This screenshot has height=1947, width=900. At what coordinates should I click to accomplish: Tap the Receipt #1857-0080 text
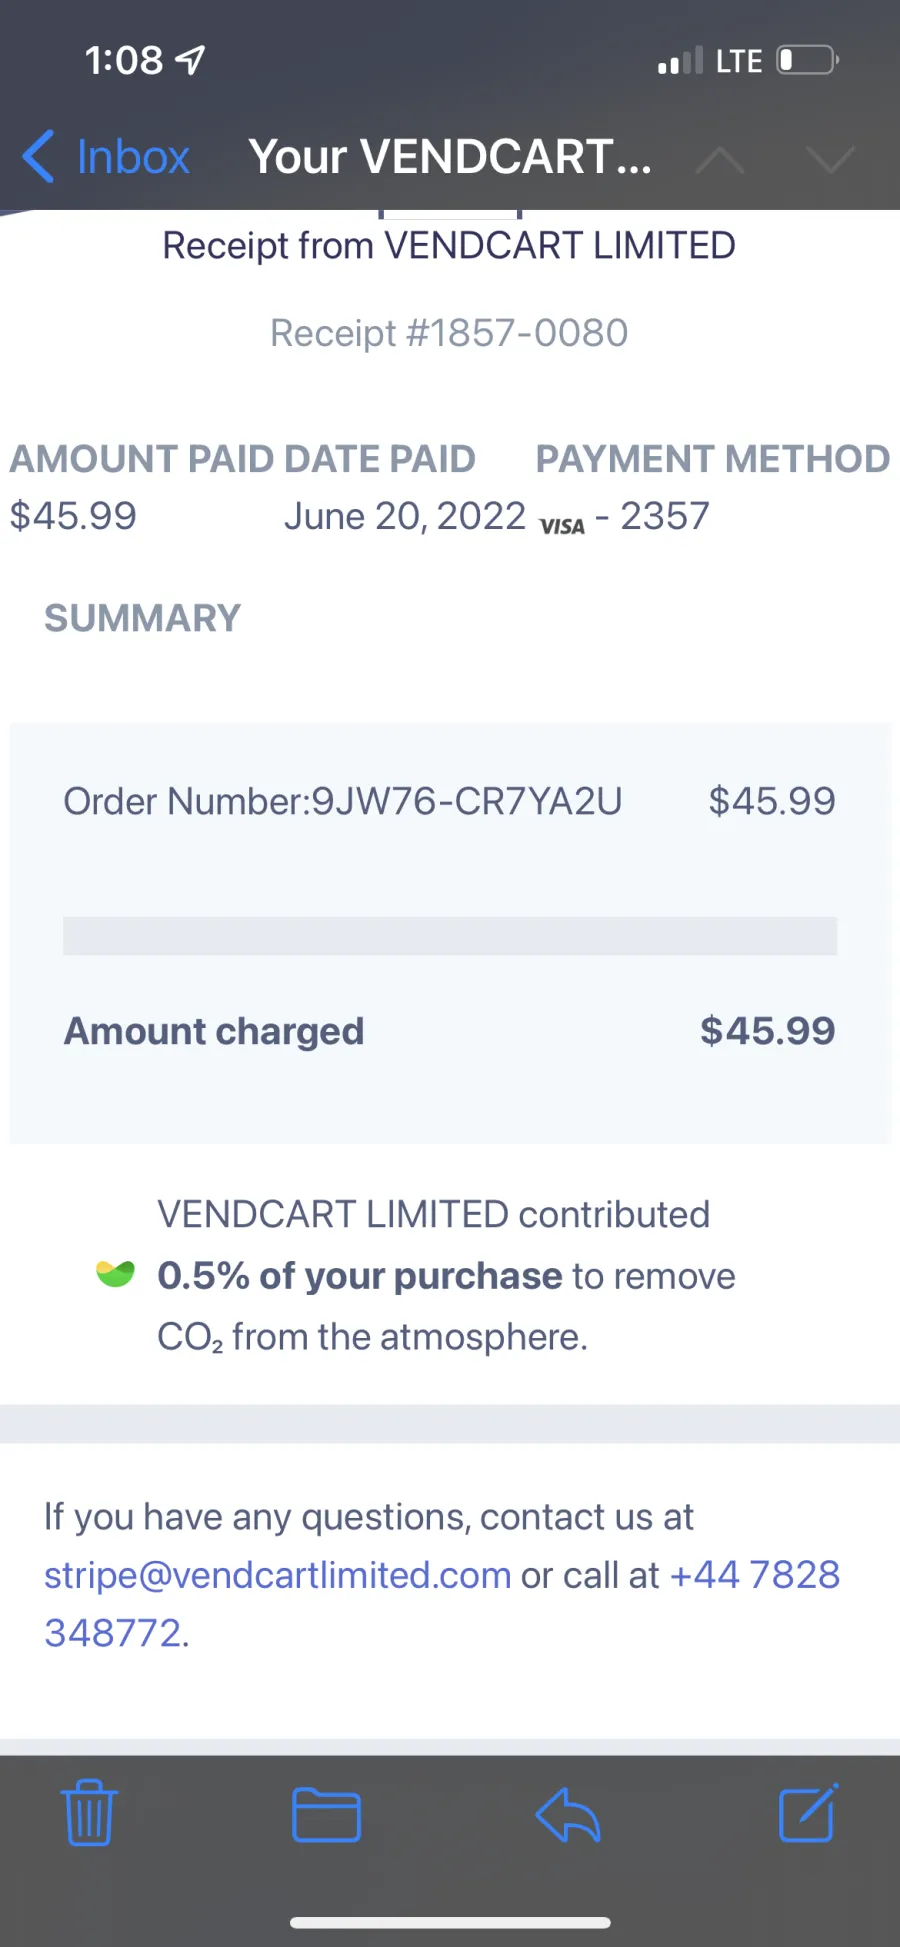pyautogui.click(x=449, y=333)
